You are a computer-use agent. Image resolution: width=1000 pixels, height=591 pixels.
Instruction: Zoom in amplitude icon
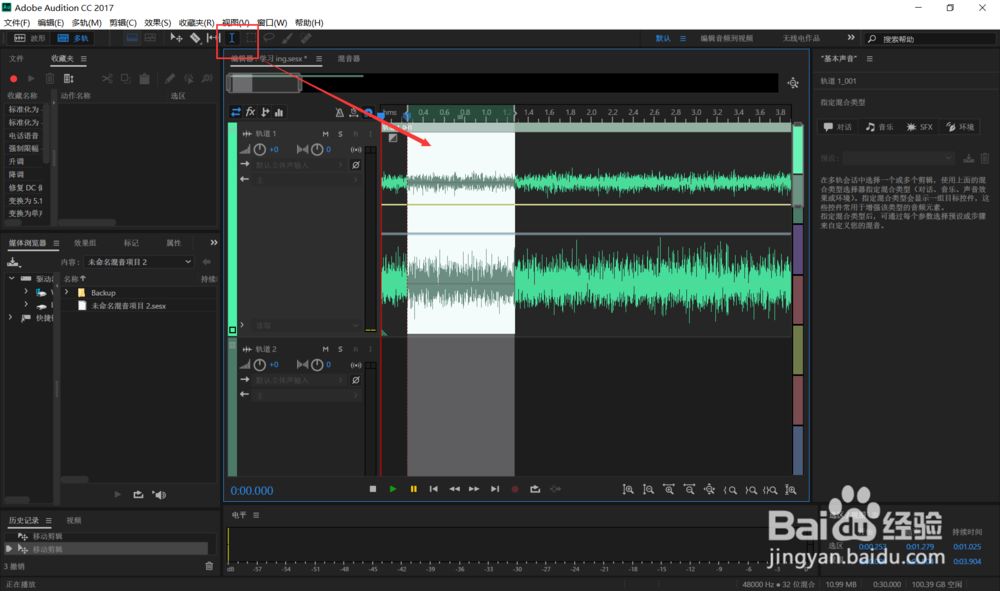point(628,490)
